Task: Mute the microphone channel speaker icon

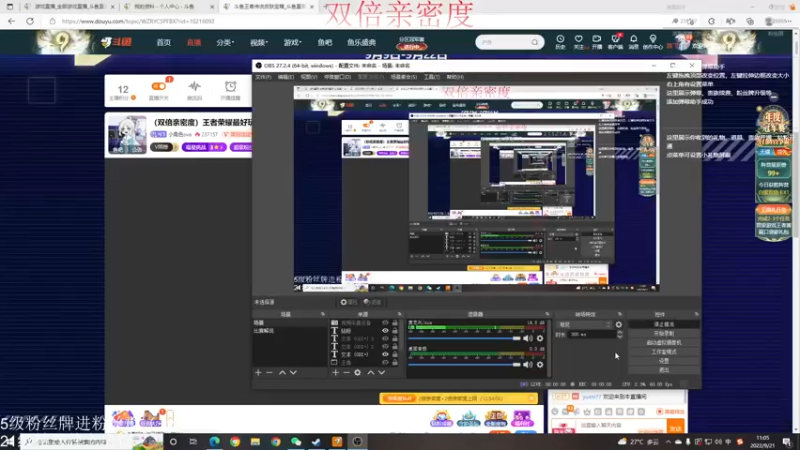Action: pos(528,338)
